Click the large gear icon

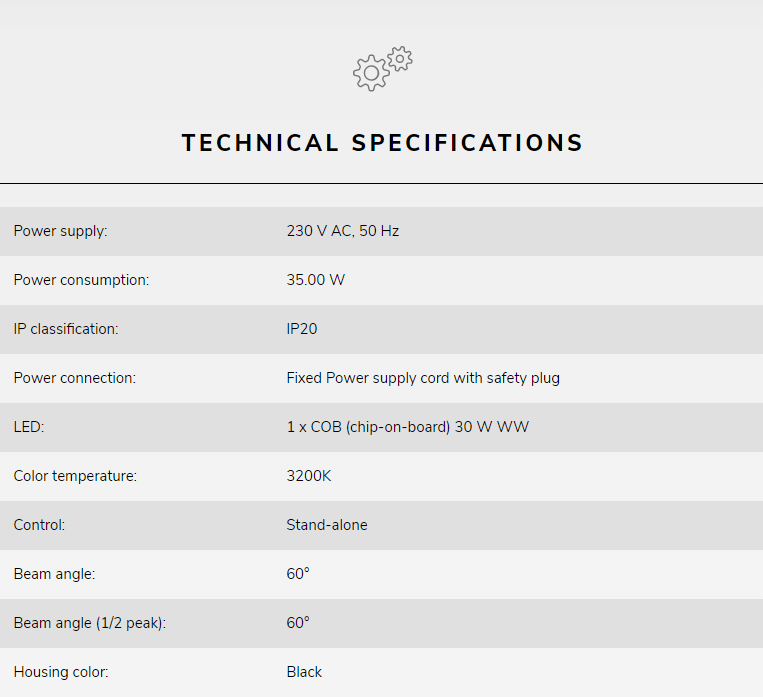click(x=371, y=73)
